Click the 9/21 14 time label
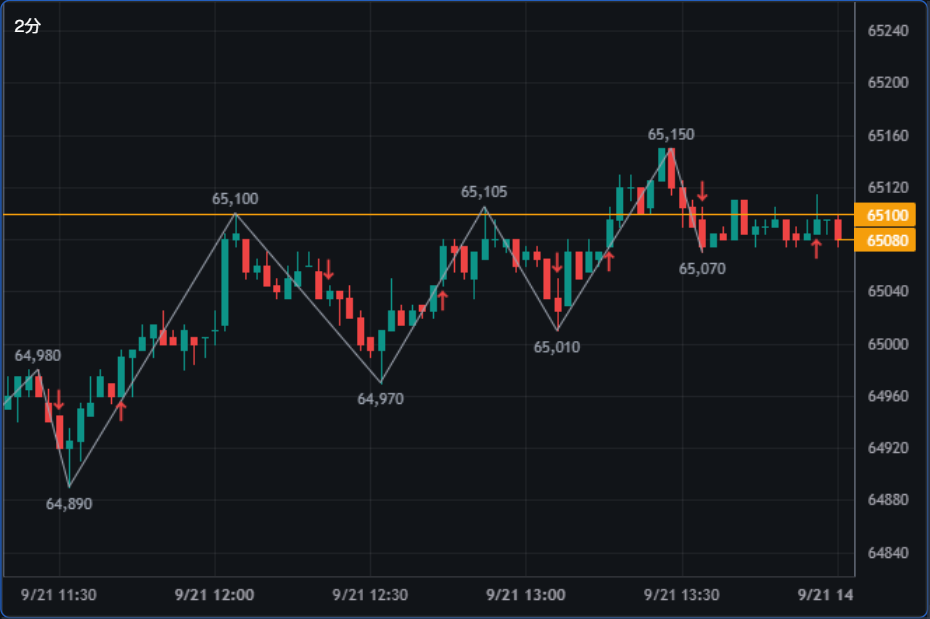This screenshot has width=930, height=619. click(x=825, y=595)
